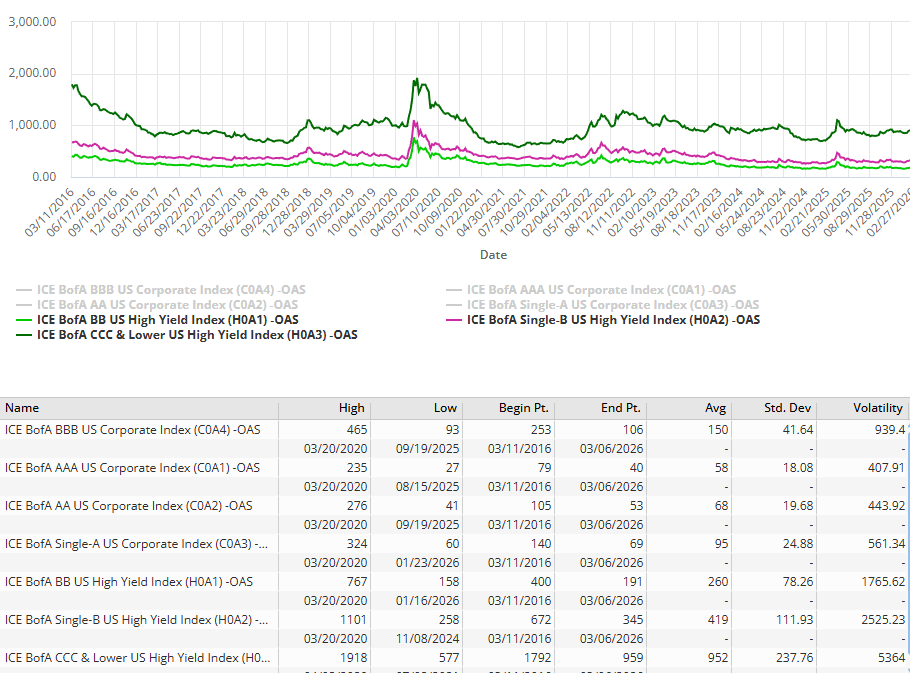Image resolution: width=910 pixels, height=673 pixels.
Task: Show Single-A US Corporate Index series
Action: click(x=609, y=304)
